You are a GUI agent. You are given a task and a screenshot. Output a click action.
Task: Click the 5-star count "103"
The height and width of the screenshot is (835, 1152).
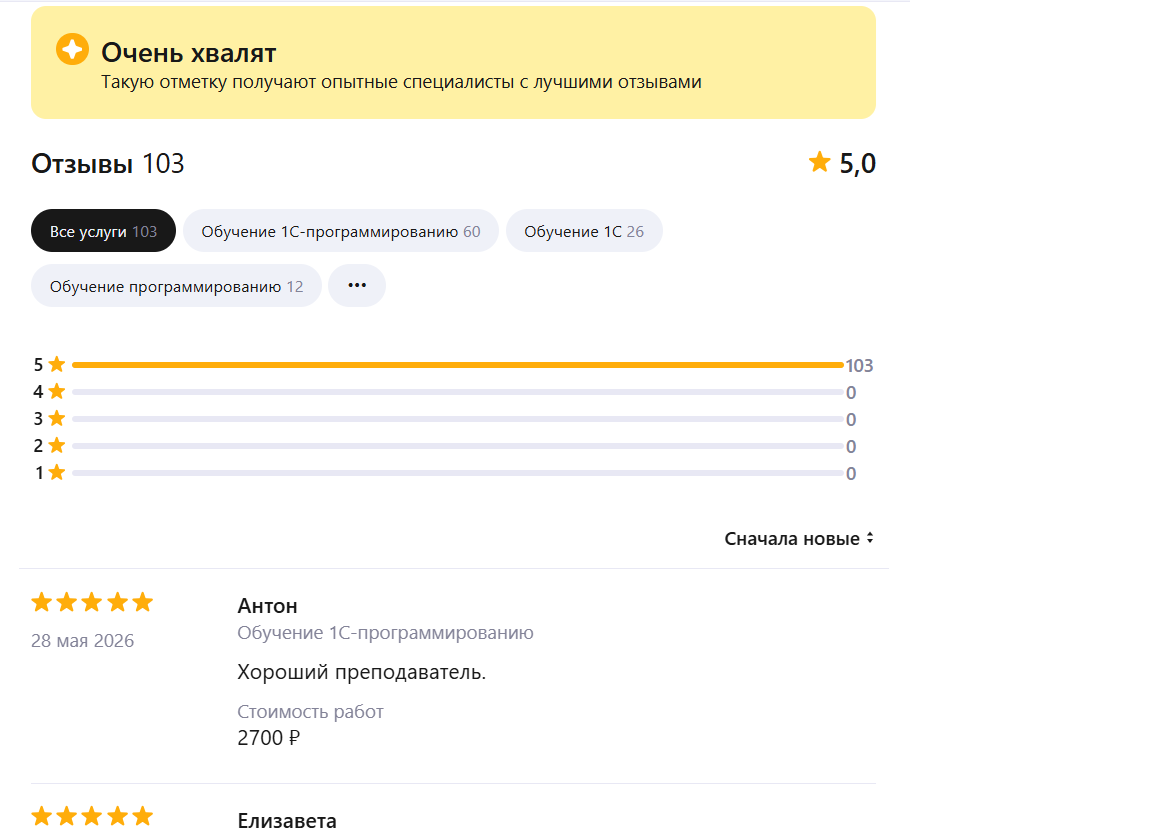click(x=860, y=366)
